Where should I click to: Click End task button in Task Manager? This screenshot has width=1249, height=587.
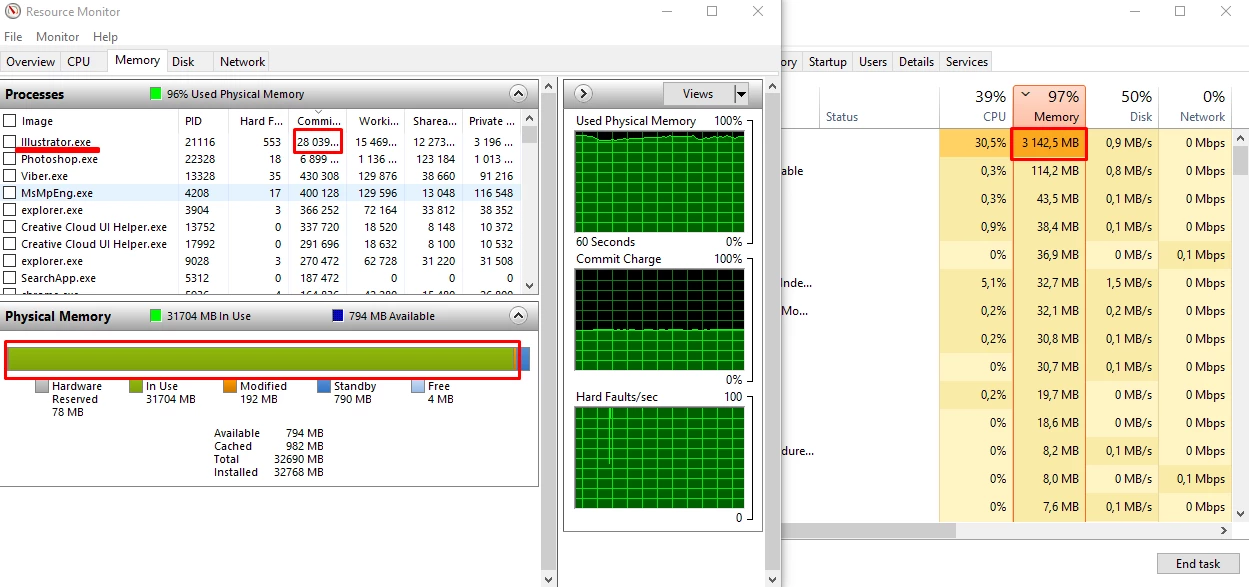coord(1197,564)
